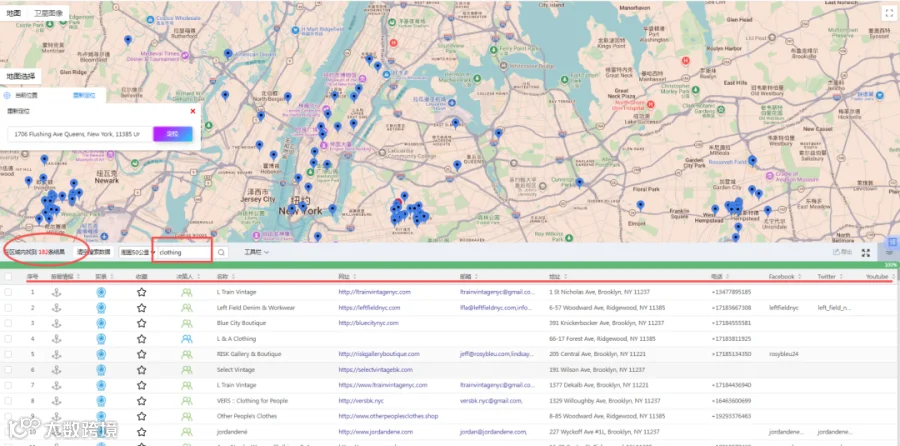
Task: Select the checkbox for RISK Gallery & Boutique row
Action: 8,354
